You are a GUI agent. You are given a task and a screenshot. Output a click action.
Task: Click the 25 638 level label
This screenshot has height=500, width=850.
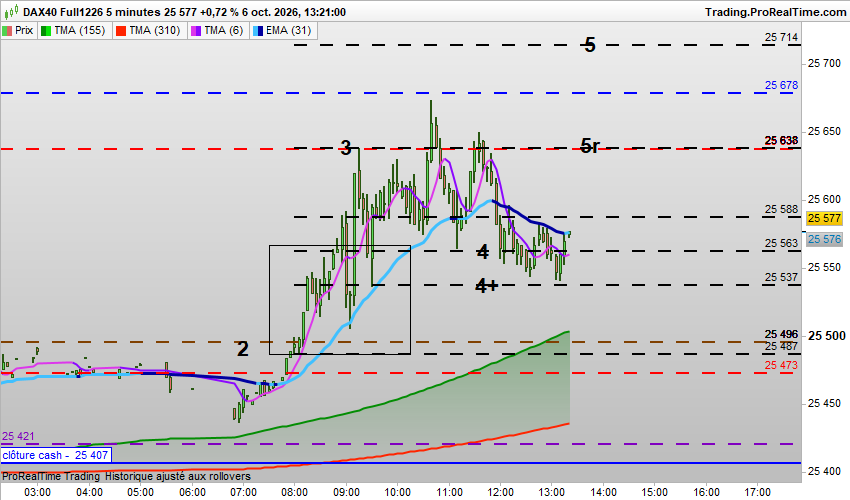click(x=781, y=140)
